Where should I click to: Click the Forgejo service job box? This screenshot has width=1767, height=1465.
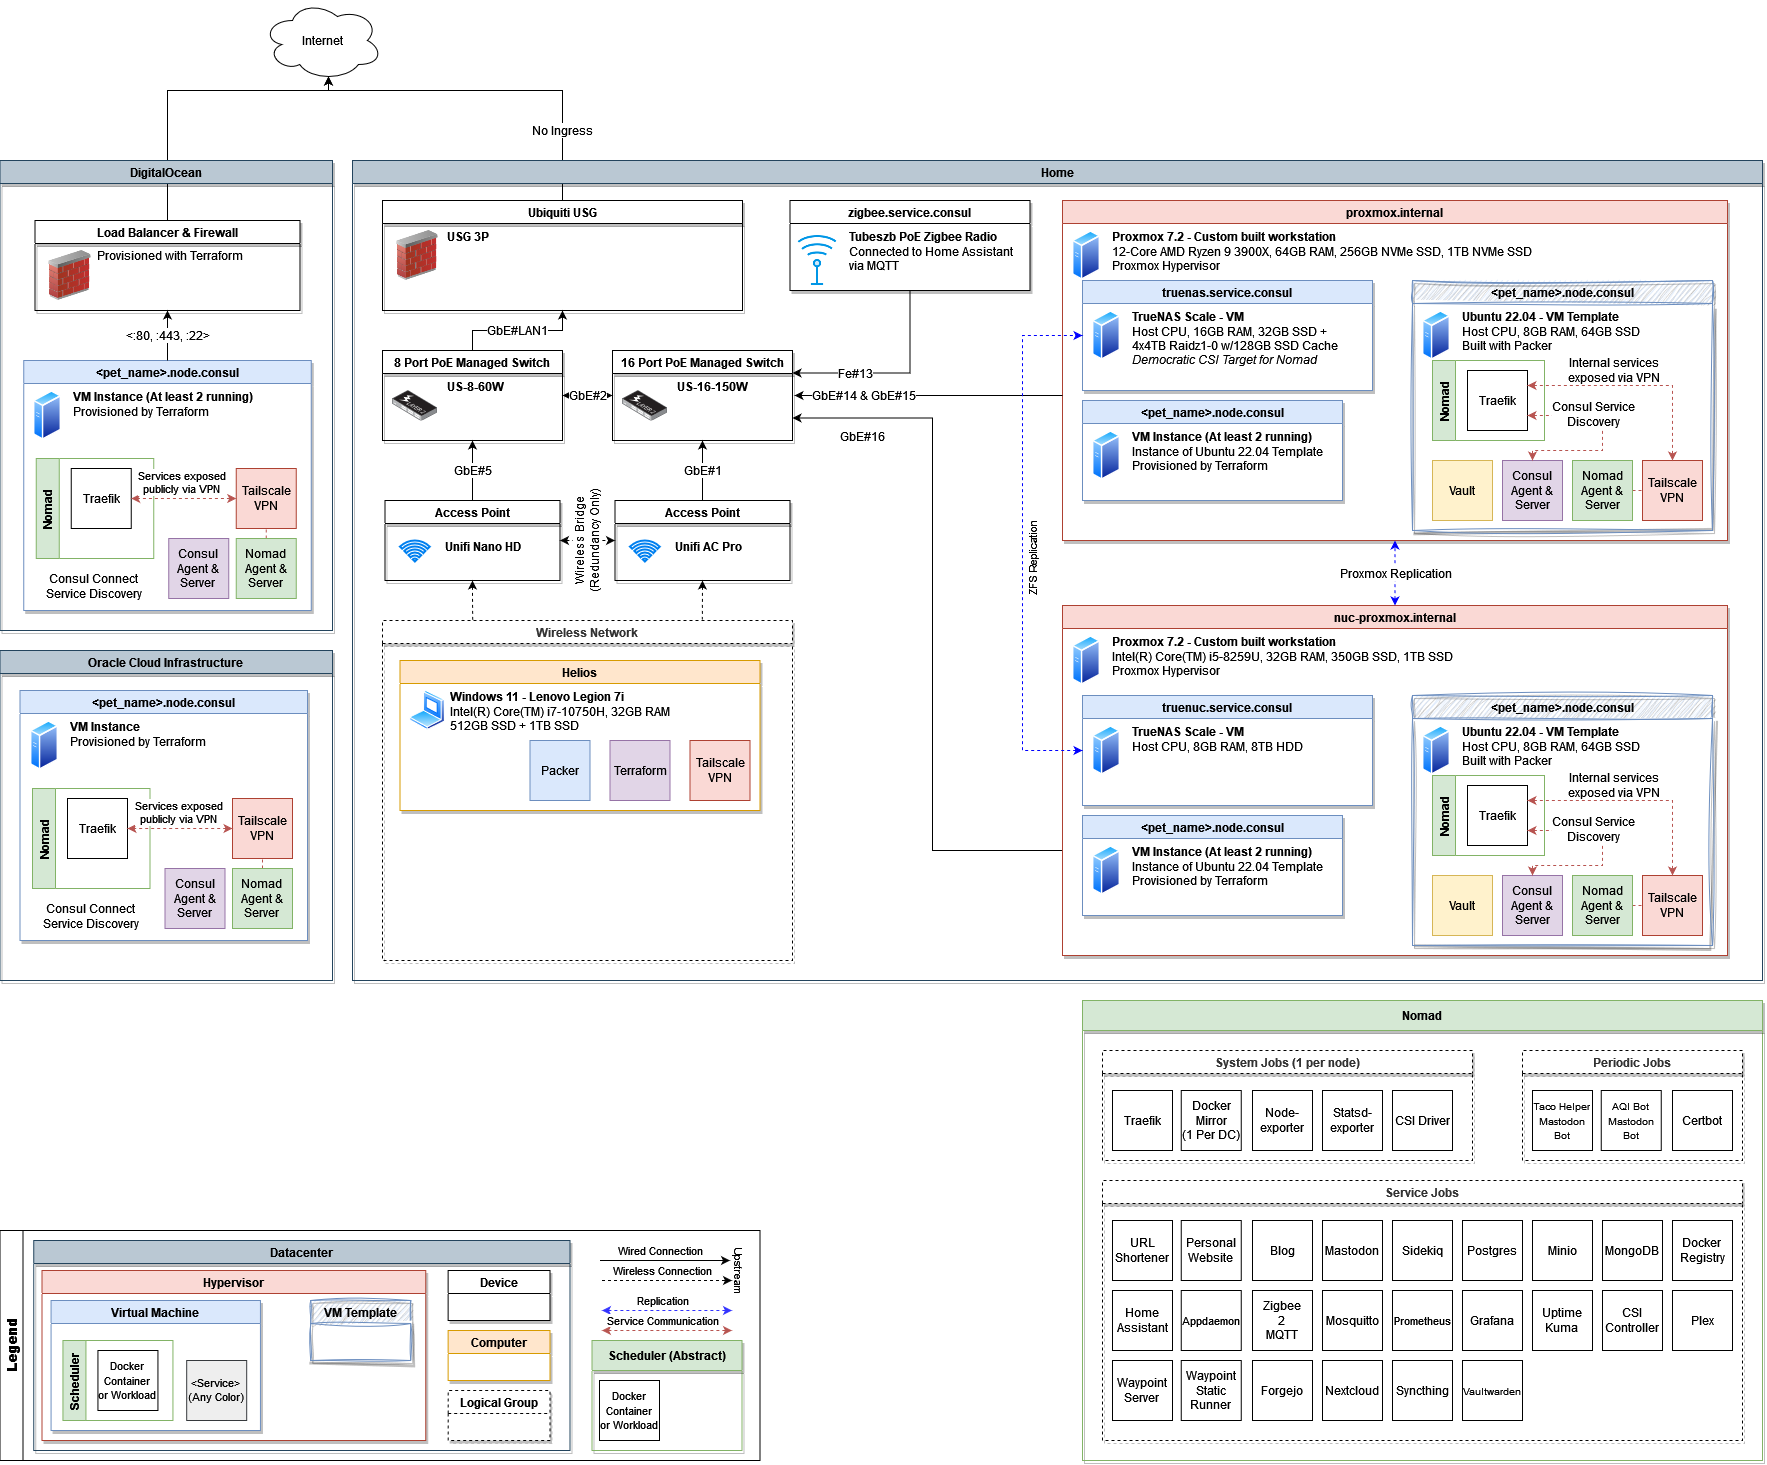point(1282,1391)
